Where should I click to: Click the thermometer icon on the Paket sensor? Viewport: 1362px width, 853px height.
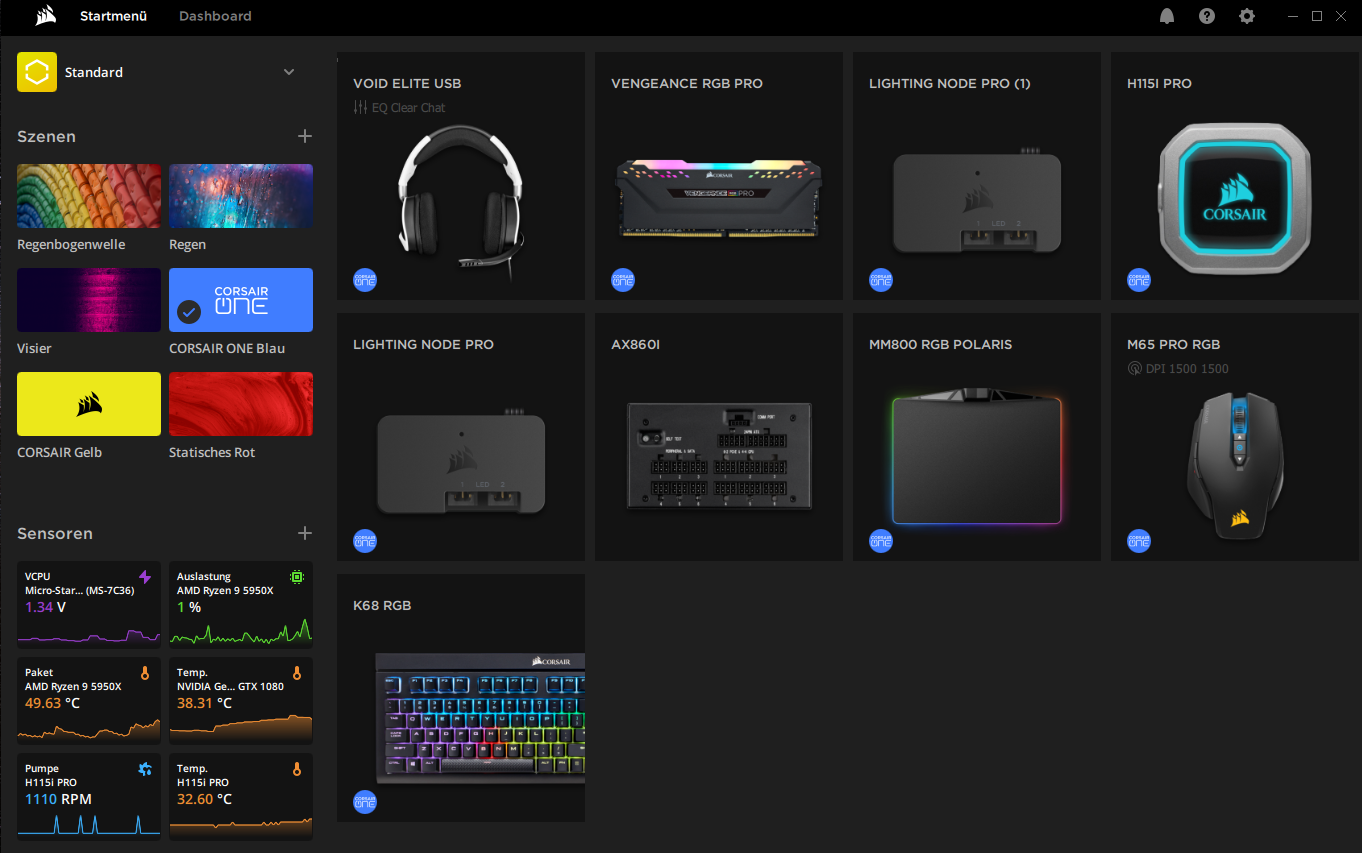point(145,671)
